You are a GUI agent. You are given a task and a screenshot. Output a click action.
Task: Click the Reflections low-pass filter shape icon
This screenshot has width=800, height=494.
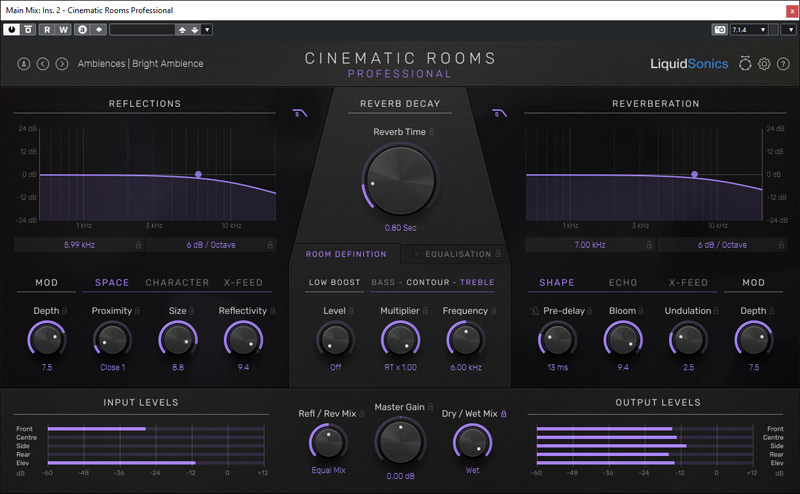coord(300,113)
